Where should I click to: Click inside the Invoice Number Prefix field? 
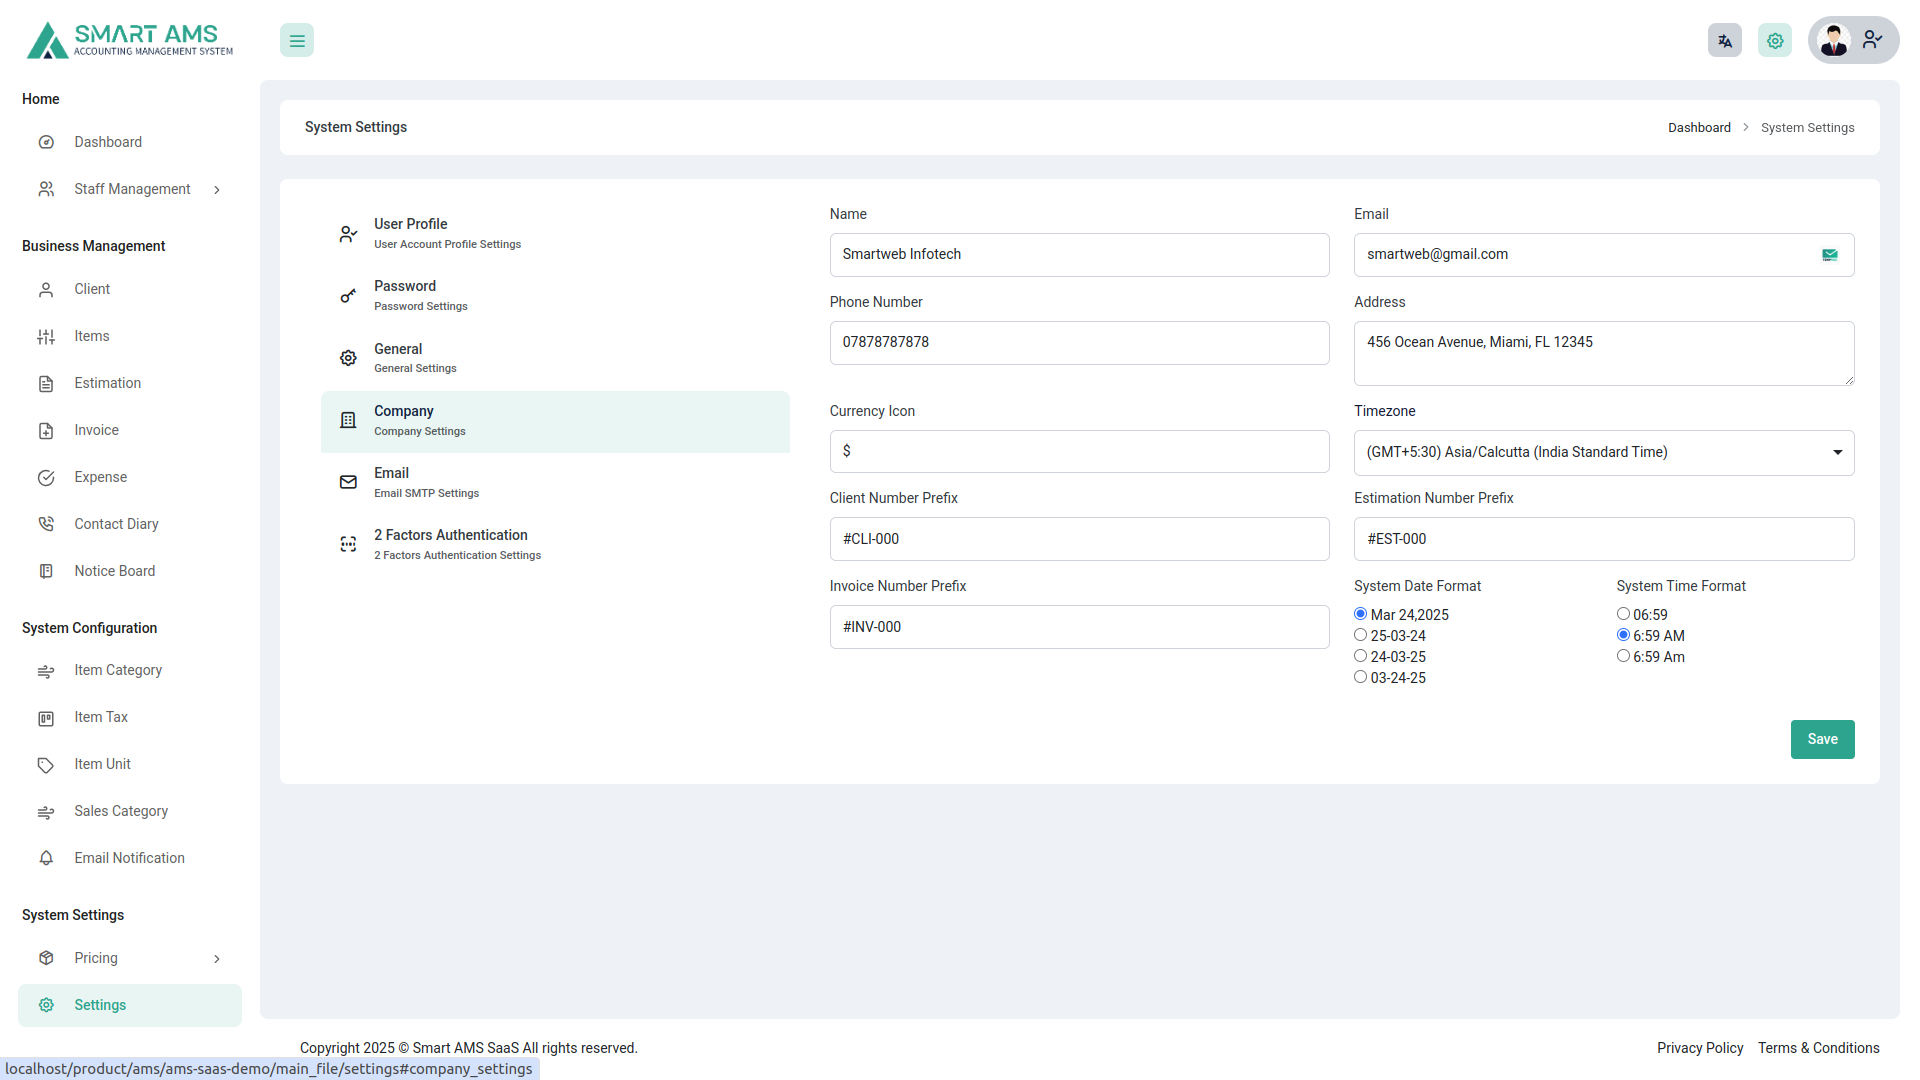[x=1079, y=627]
